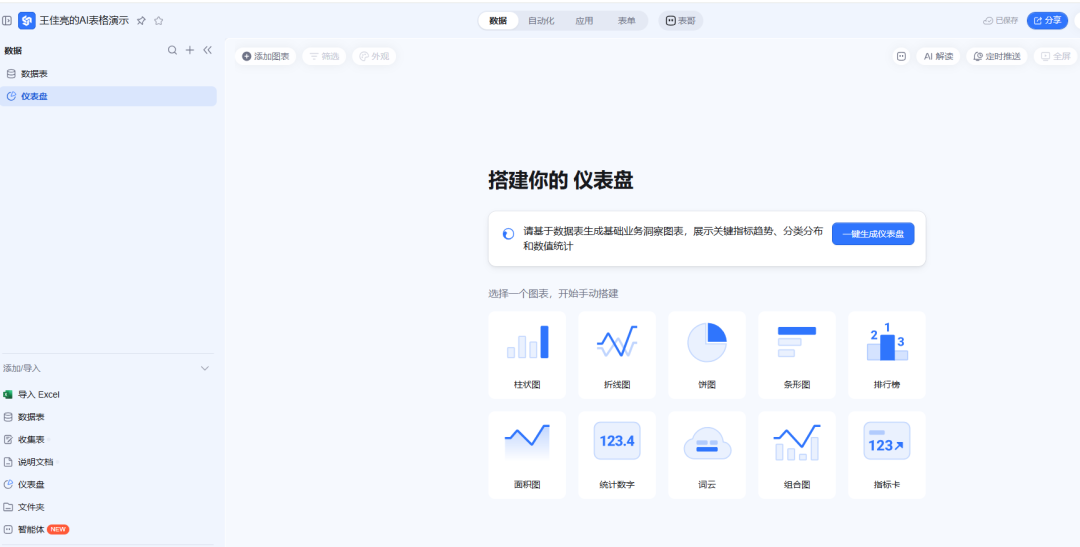Screen dimensions: 1080x547
Task: Choose the 词云 word cloud card
Action: 707,455
